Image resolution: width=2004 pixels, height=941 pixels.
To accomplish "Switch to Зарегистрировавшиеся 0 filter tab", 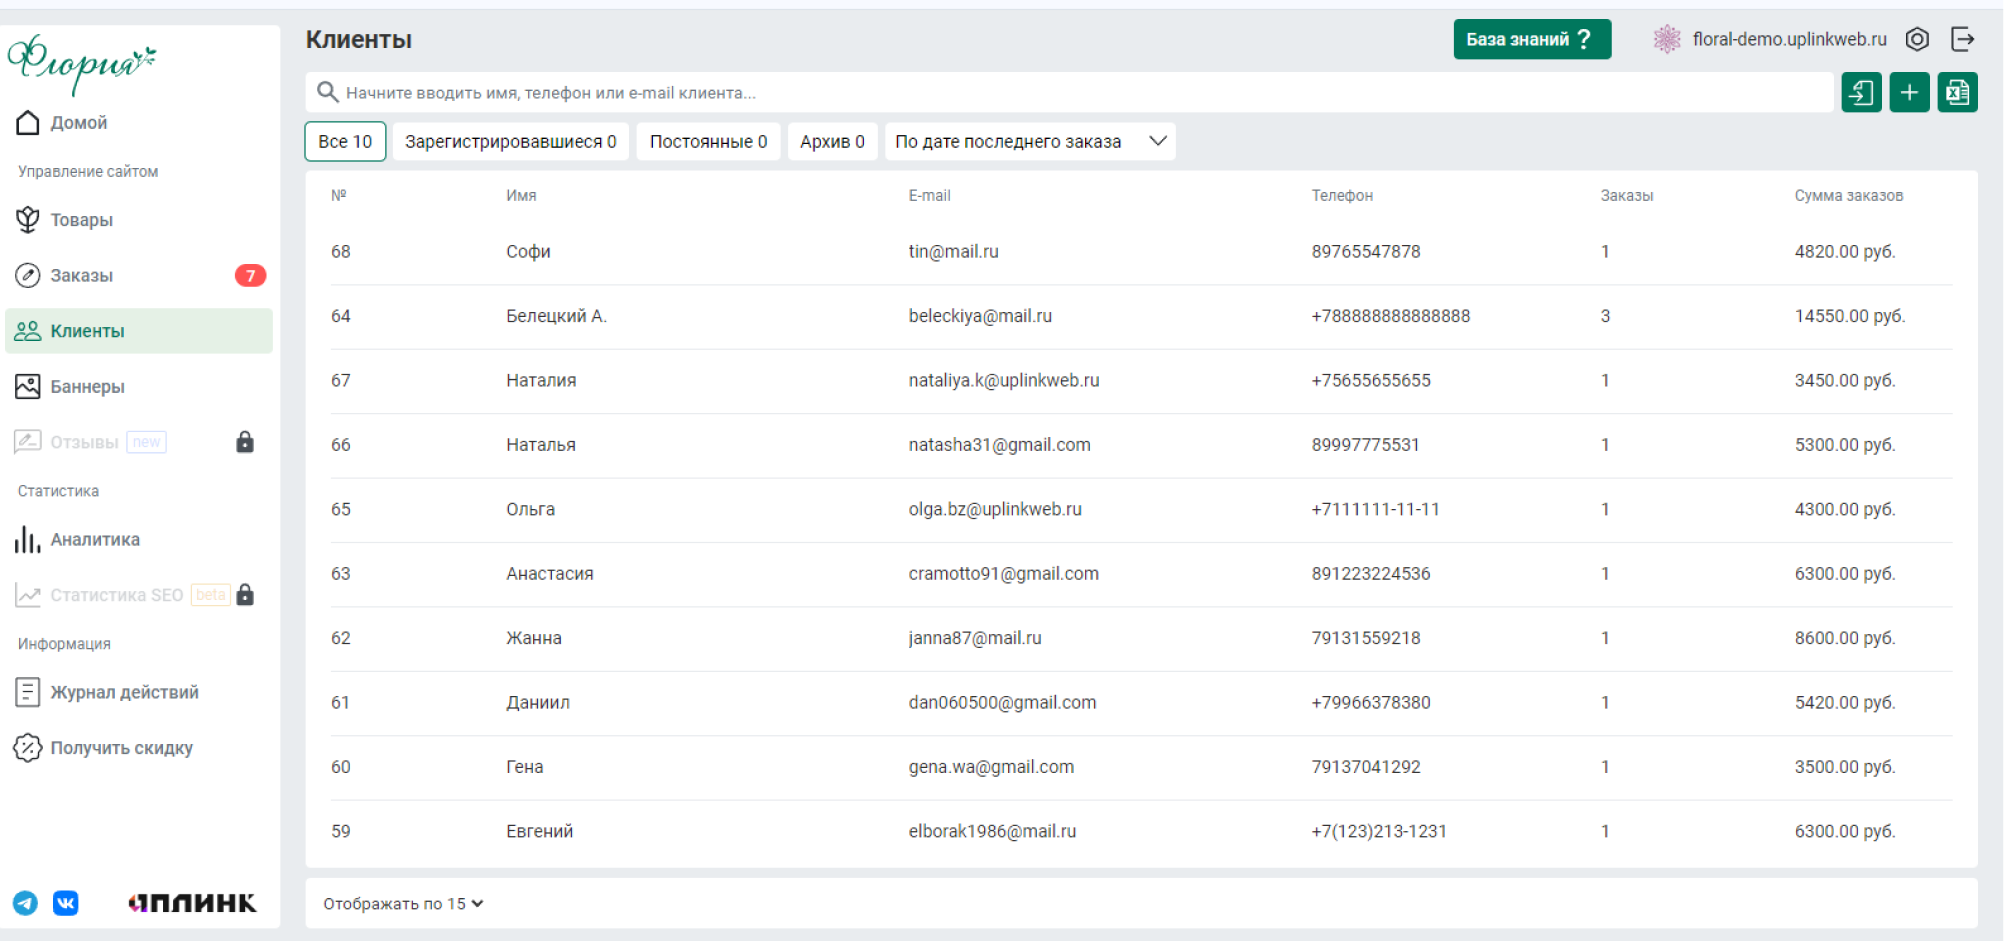I will pyautogui.click(x=510, y=142).
